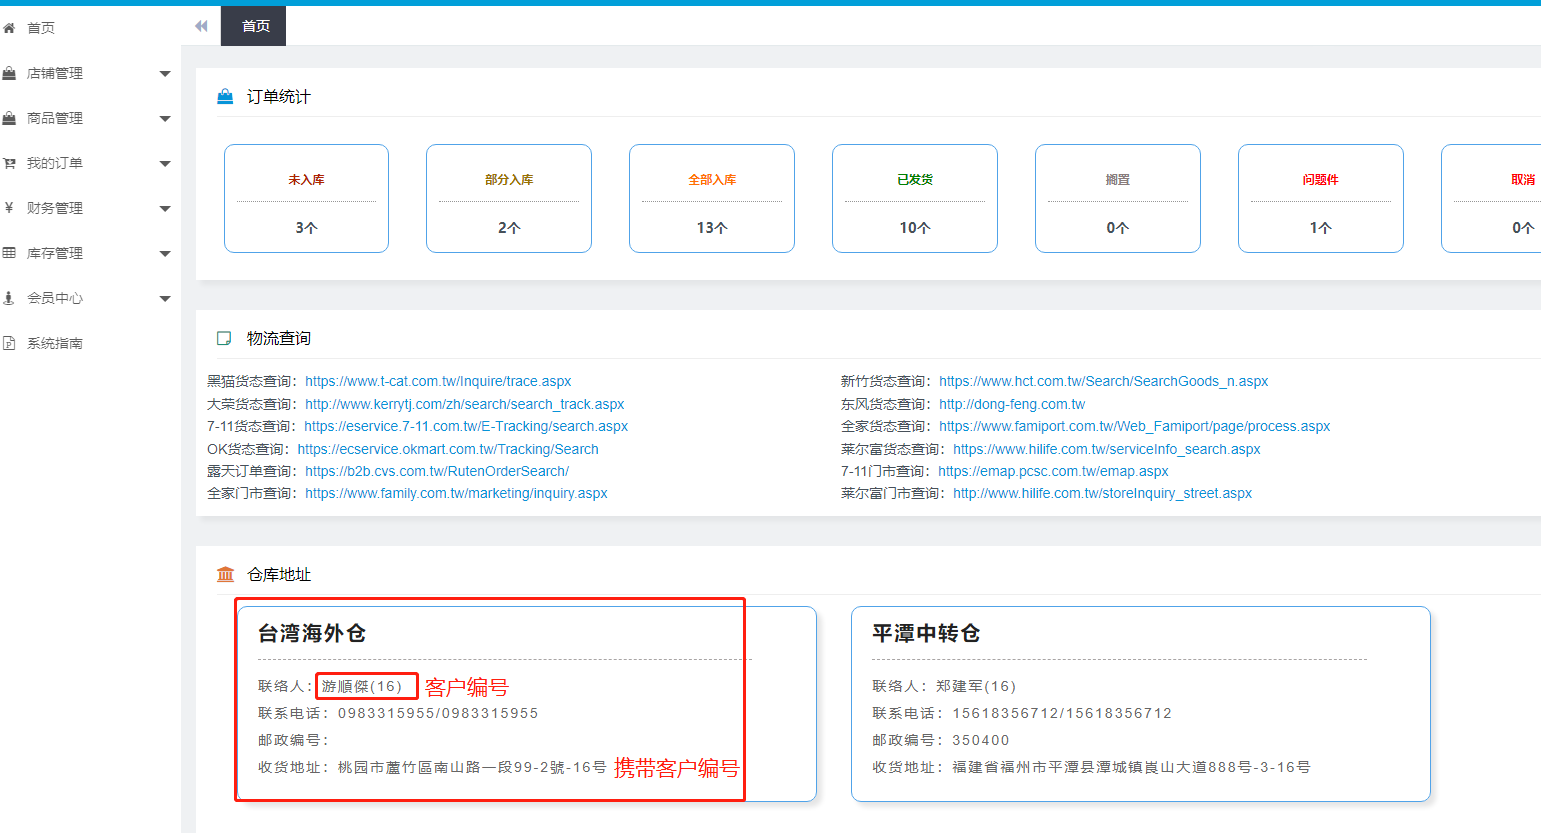Collapse sidebar with double-arrow icon
Image resolution: width=1541 pixels, height=833 pixels.
coord(201,26)
